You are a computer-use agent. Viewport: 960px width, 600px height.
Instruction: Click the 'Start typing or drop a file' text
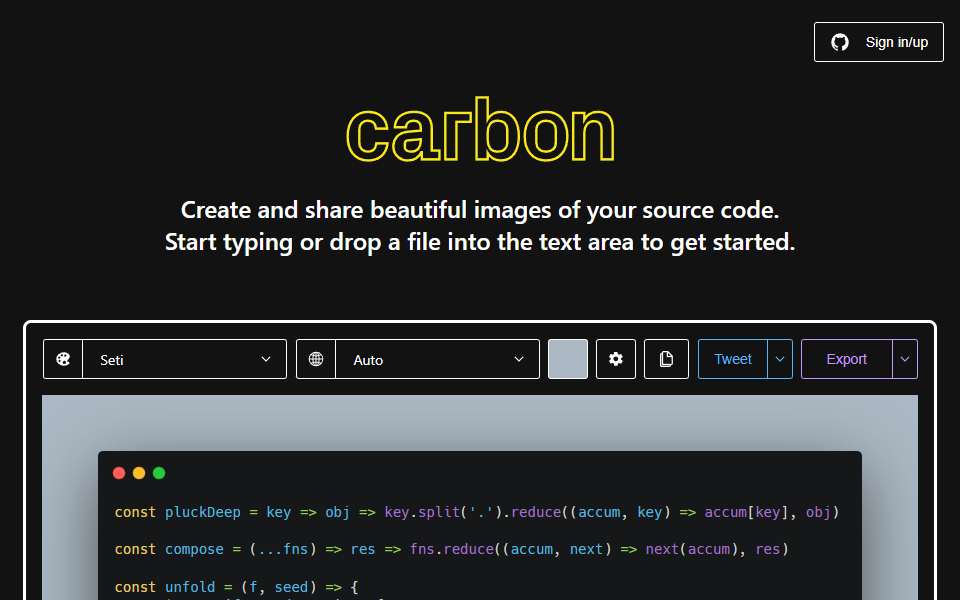(480, 242)
